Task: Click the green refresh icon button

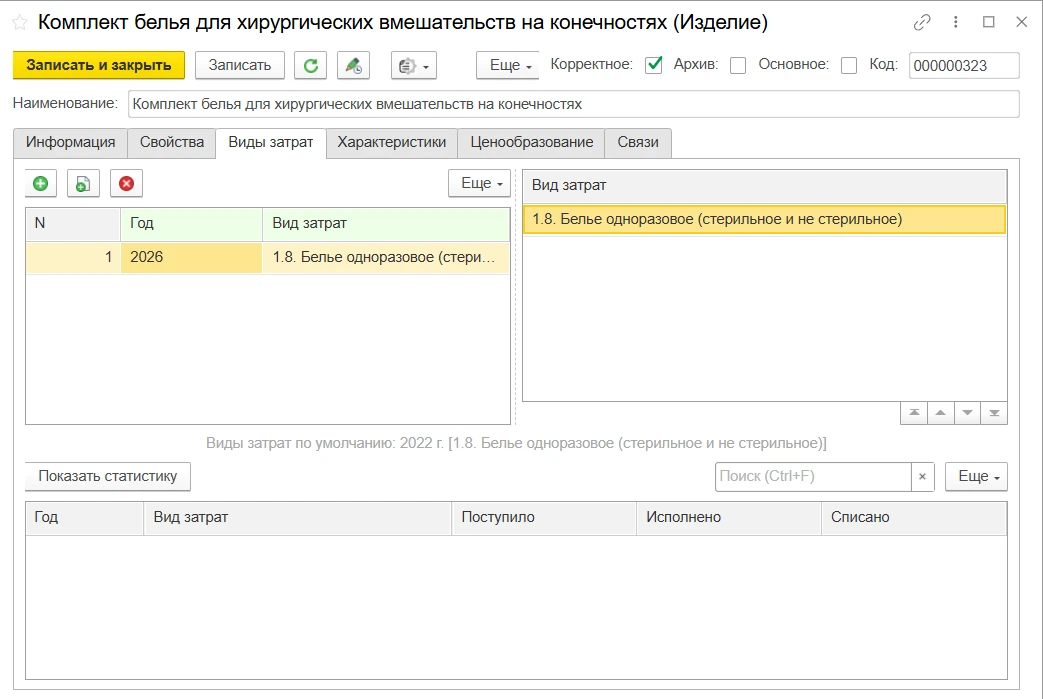Action: [x=311, y=65]
